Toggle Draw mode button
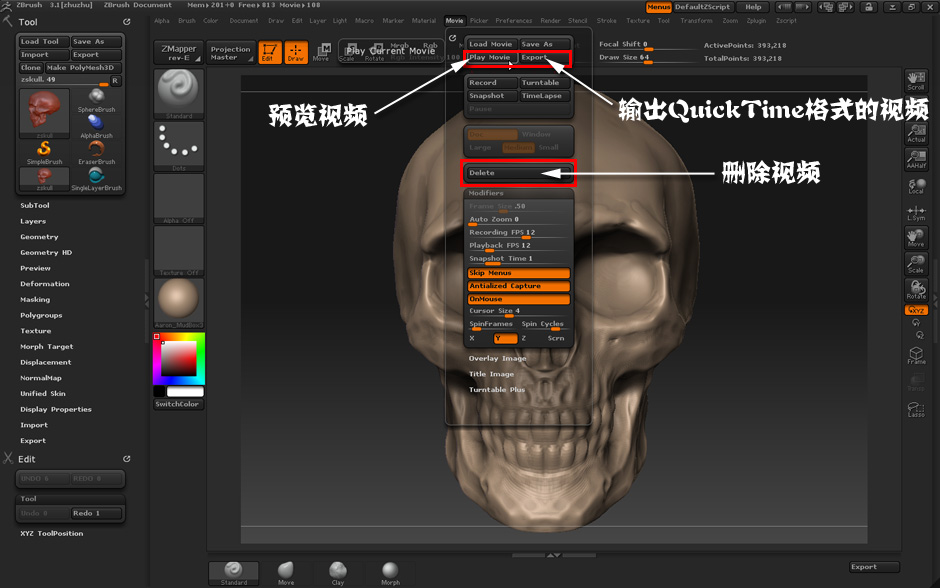Image resolution: width=940 pixels, height=588 pixels. click(x=296, y=52)
